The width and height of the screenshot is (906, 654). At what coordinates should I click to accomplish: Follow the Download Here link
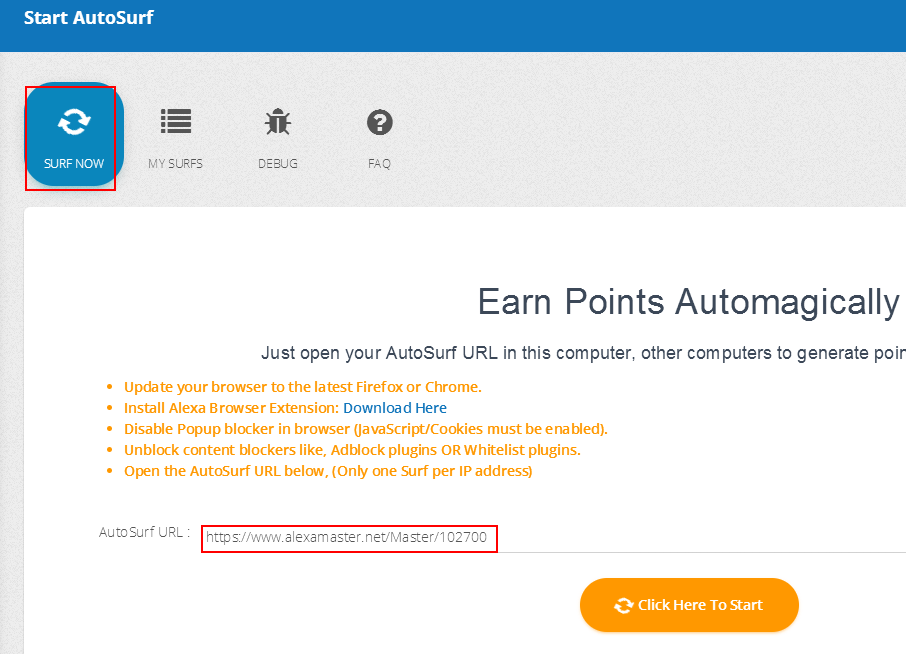(x=395, y=408)
